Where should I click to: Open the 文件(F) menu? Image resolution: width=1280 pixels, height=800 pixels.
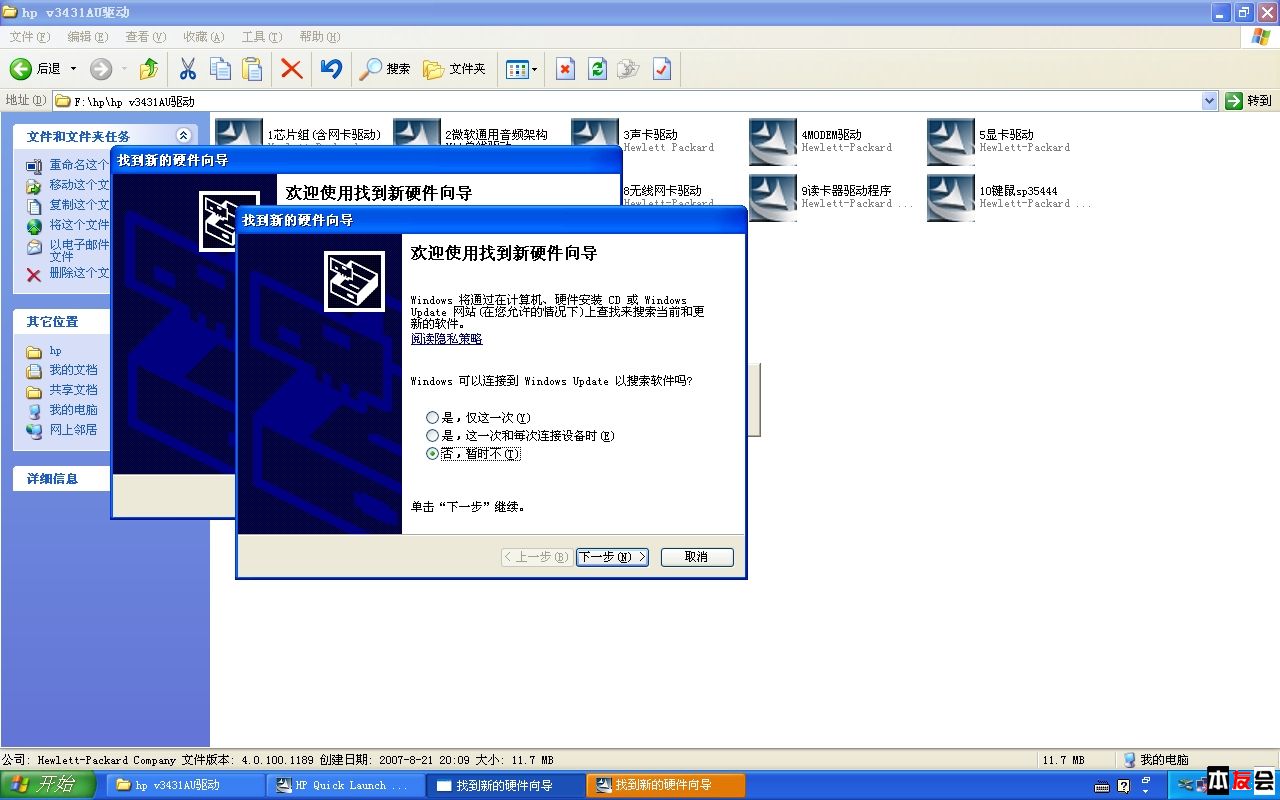pyautogui.click(x=29, y=37)
